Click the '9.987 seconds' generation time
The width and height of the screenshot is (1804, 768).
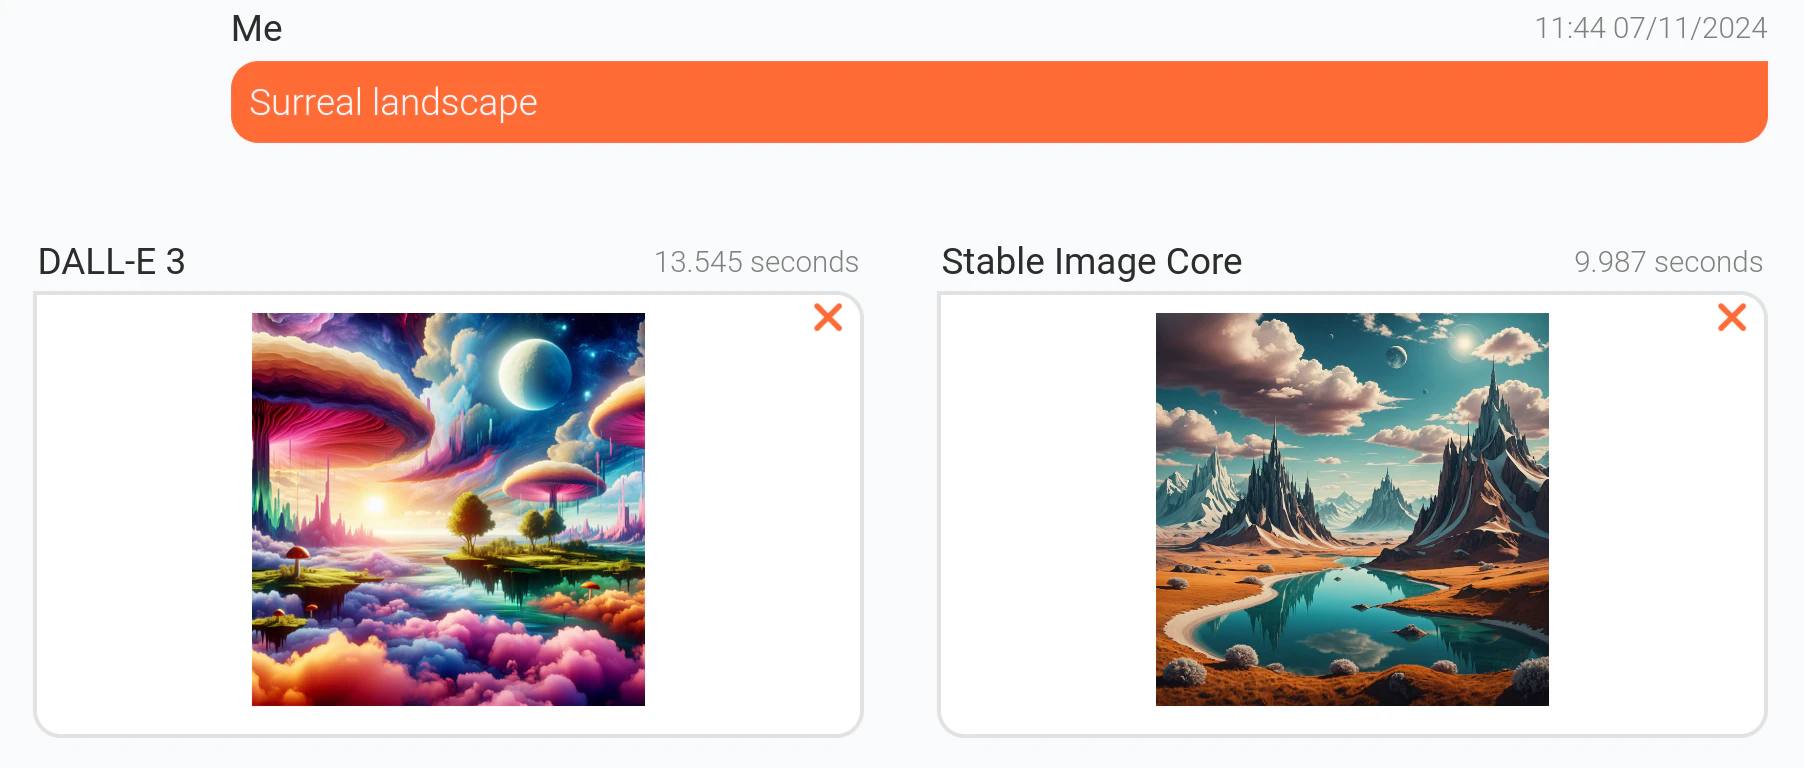tap(1668, 261)
